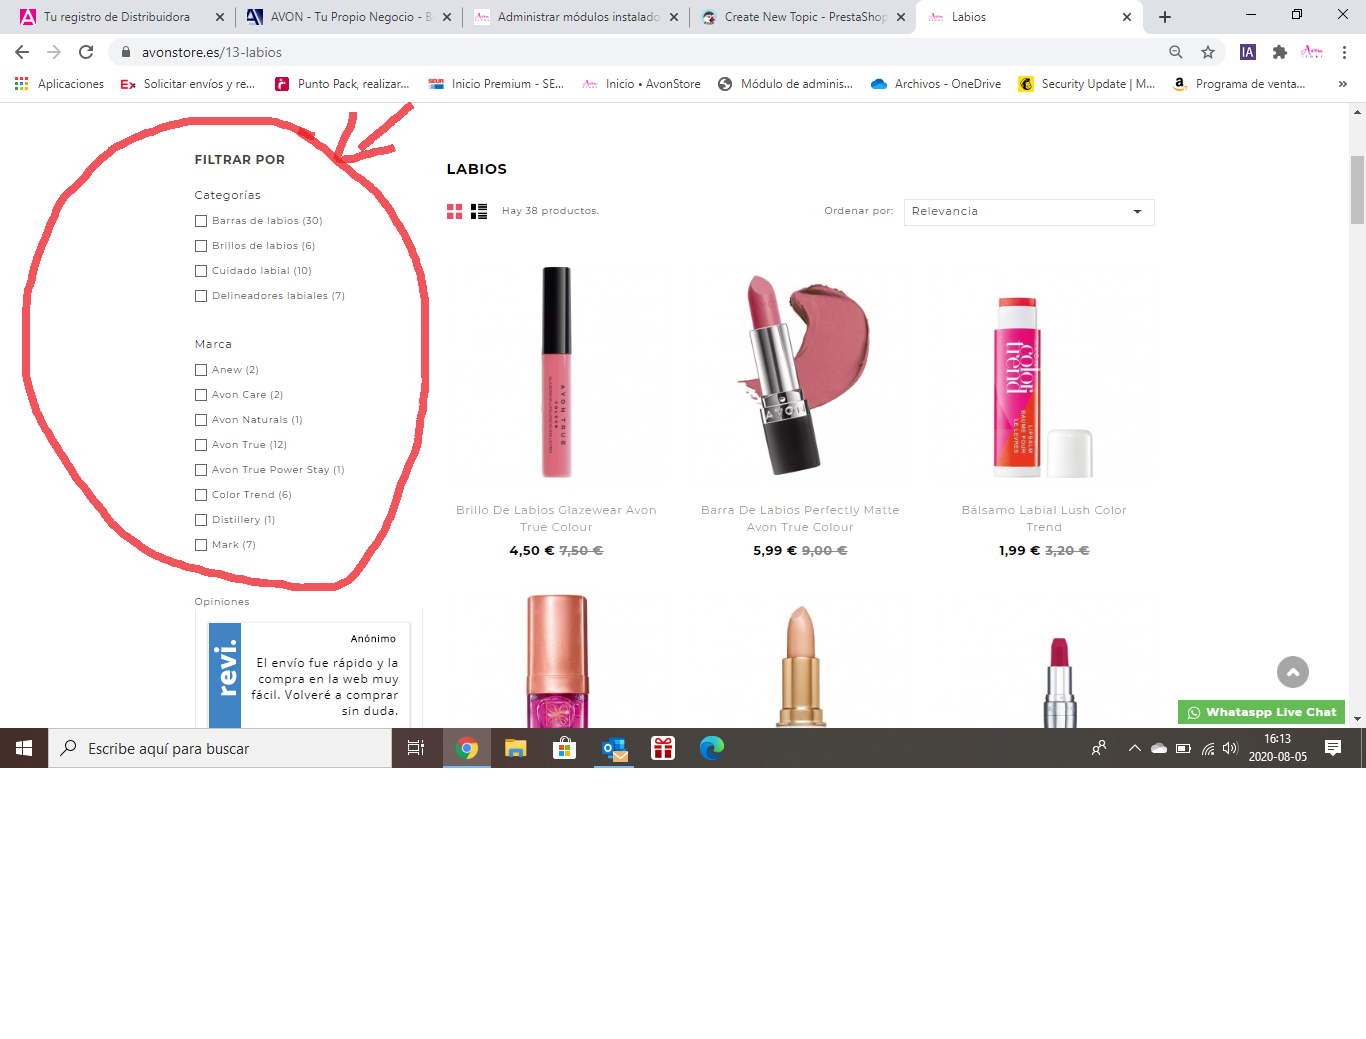Check the Color Trend brand filter
Screen dimensions: 1366x1039
201,495
